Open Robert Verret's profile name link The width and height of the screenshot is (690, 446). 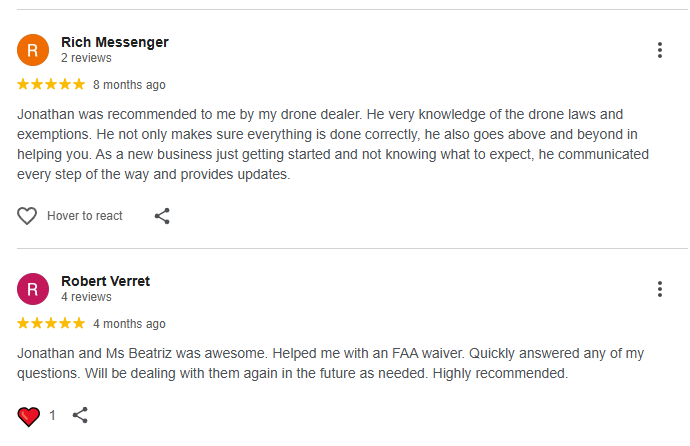tap(105, 281)
